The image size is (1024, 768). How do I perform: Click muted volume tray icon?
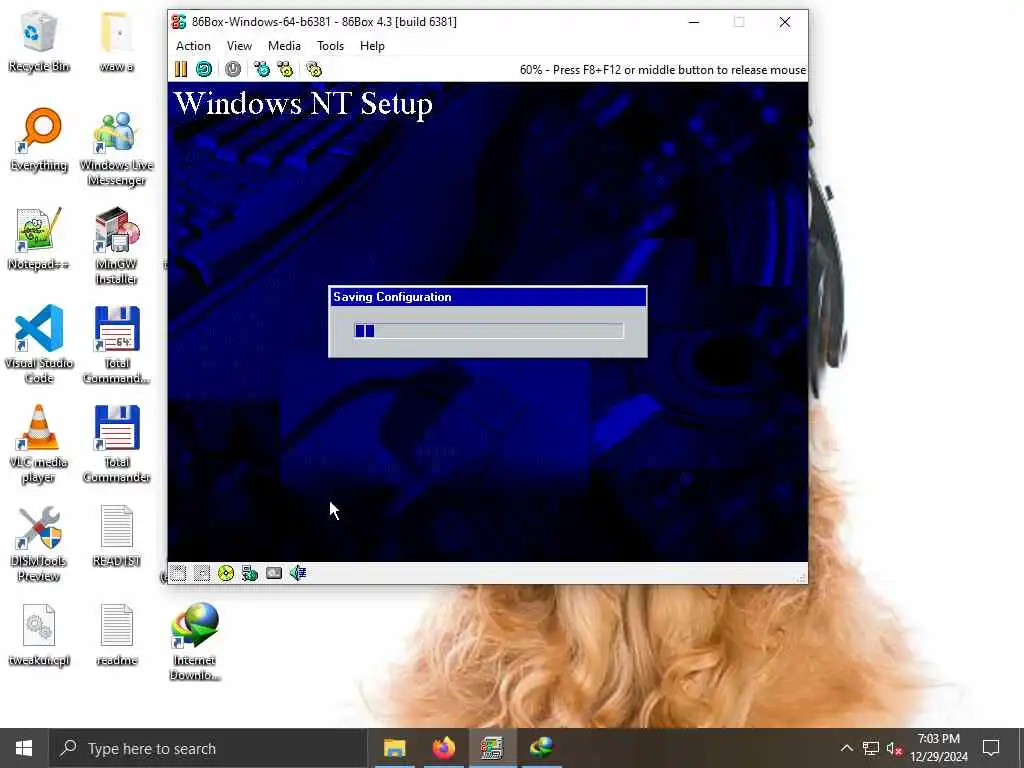[894, 748]
